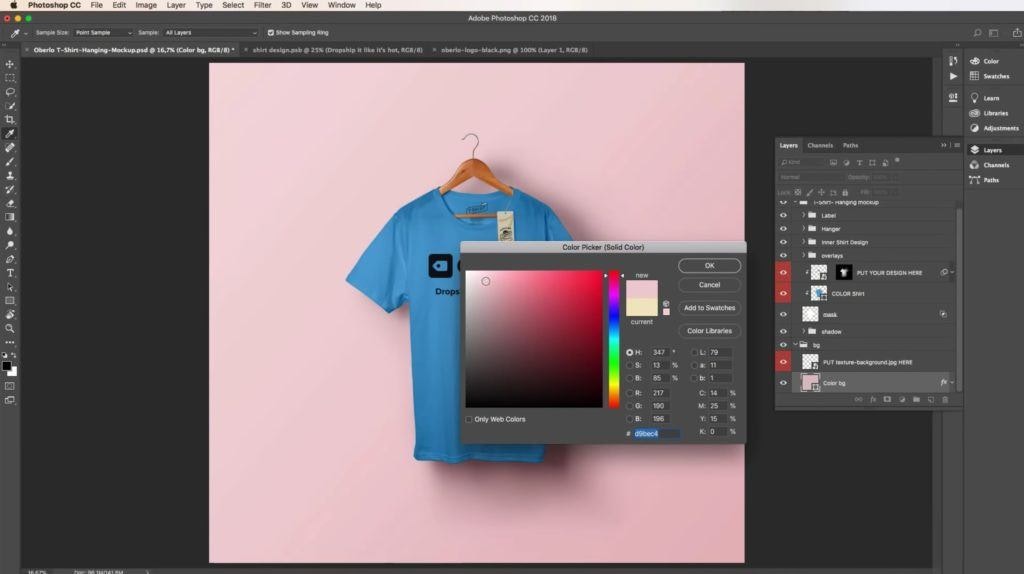Screen dimensions: 1024x574
Task: Uncheck Show Sampling Ring option
Action: [x=271, y=32]
